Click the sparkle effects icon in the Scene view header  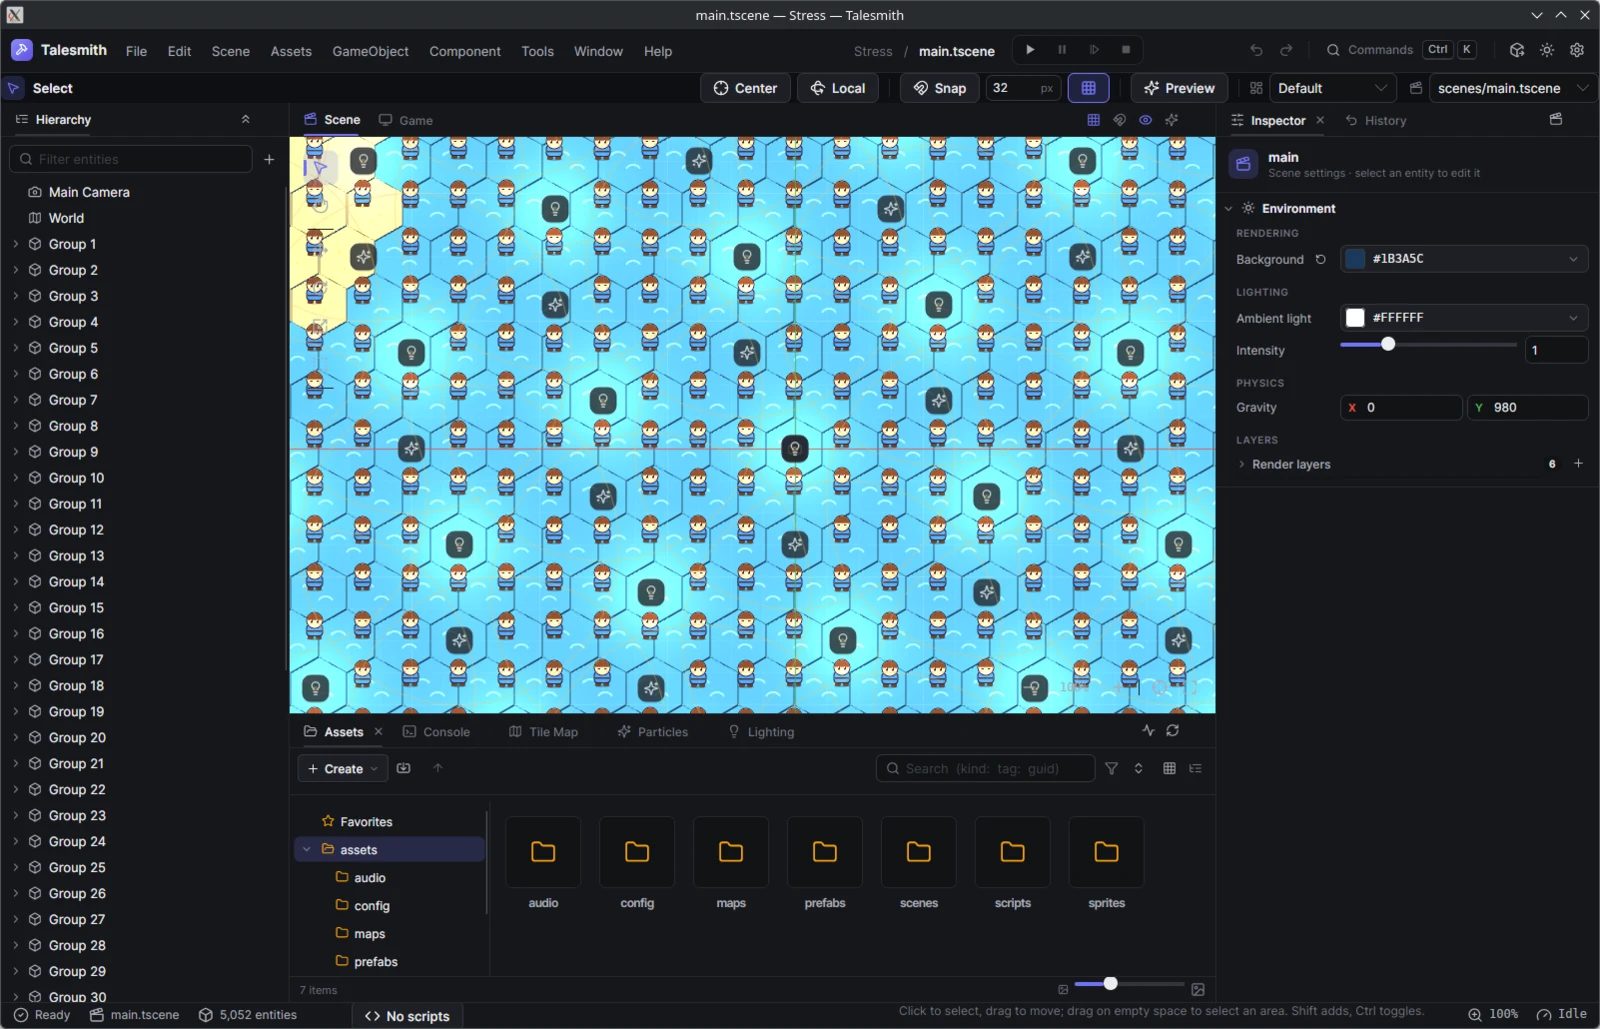tap(1172, 120)
